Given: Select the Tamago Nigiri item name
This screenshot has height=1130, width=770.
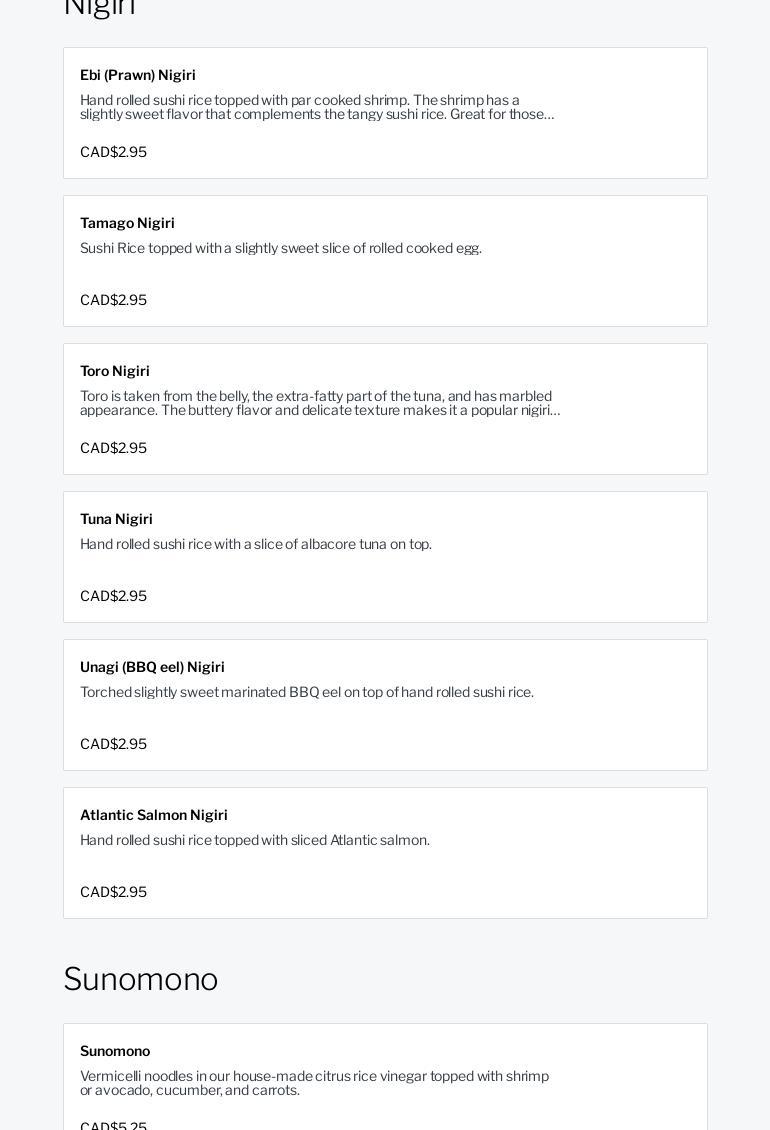Looking at the screenshot, I should tap(127, 223).
